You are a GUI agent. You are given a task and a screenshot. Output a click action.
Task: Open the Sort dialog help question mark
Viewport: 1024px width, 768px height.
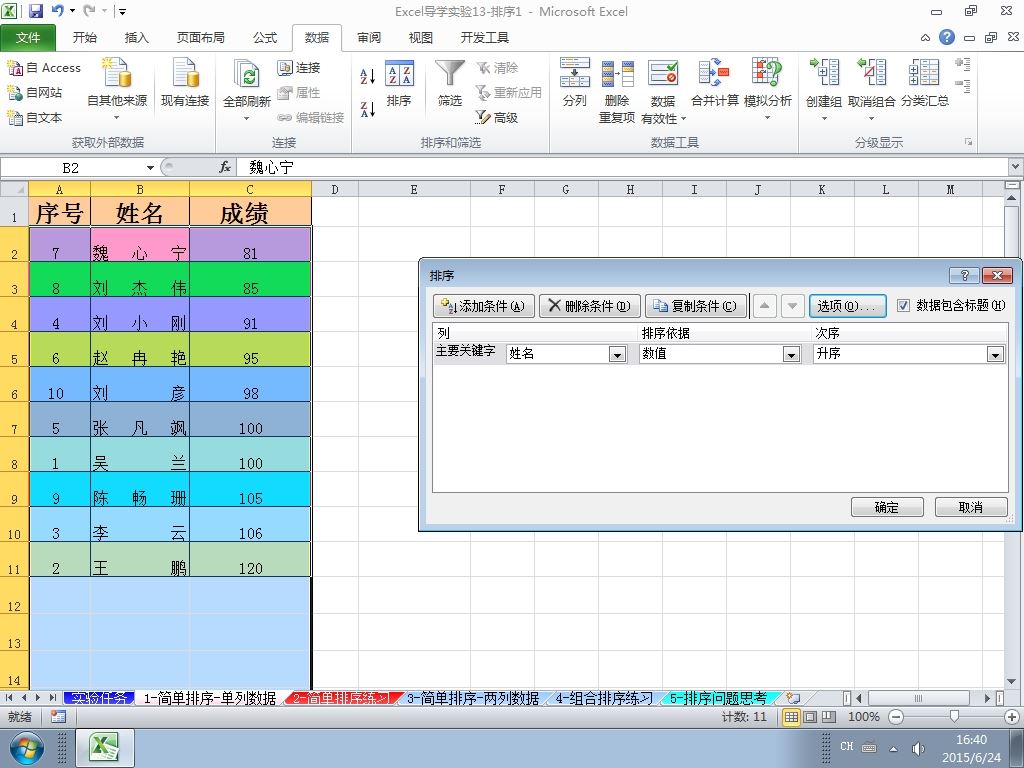964,276
